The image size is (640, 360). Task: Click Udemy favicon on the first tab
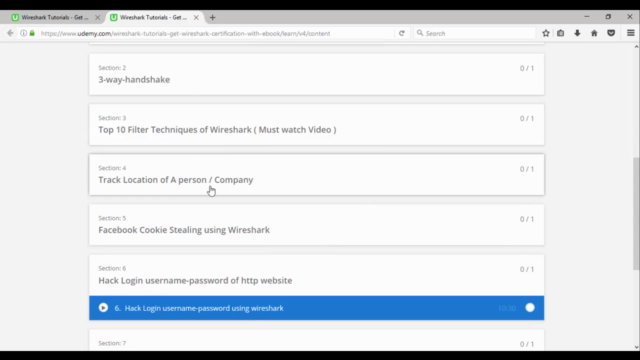click(15, 18)
